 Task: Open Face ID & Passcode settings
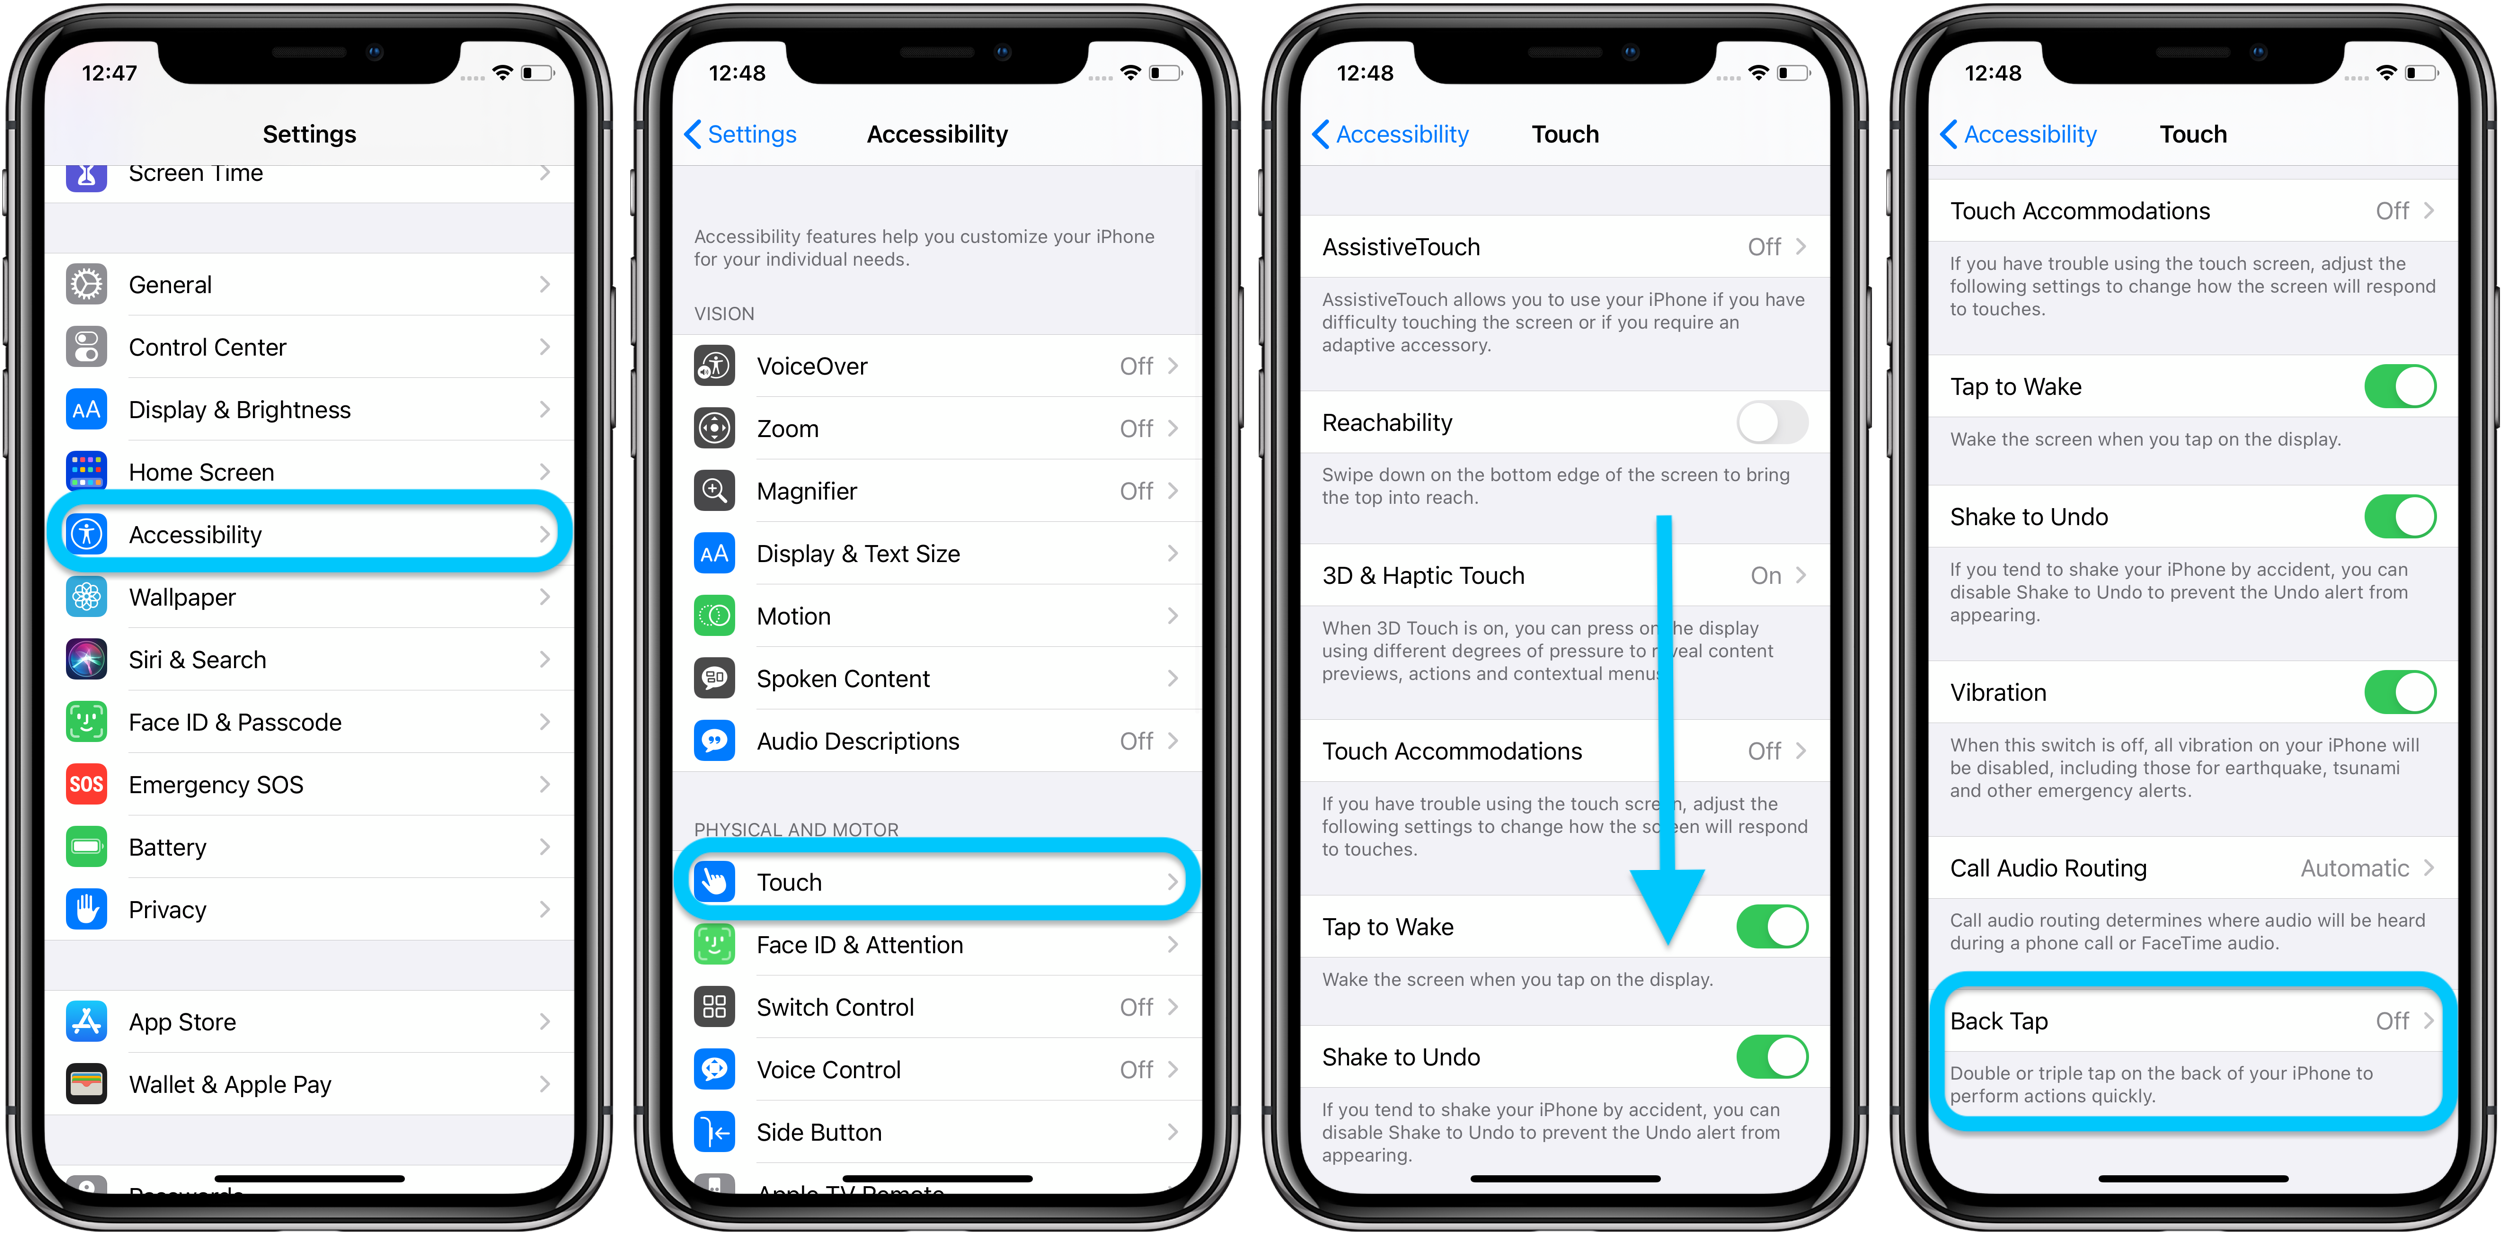click(x=315, y=720)
